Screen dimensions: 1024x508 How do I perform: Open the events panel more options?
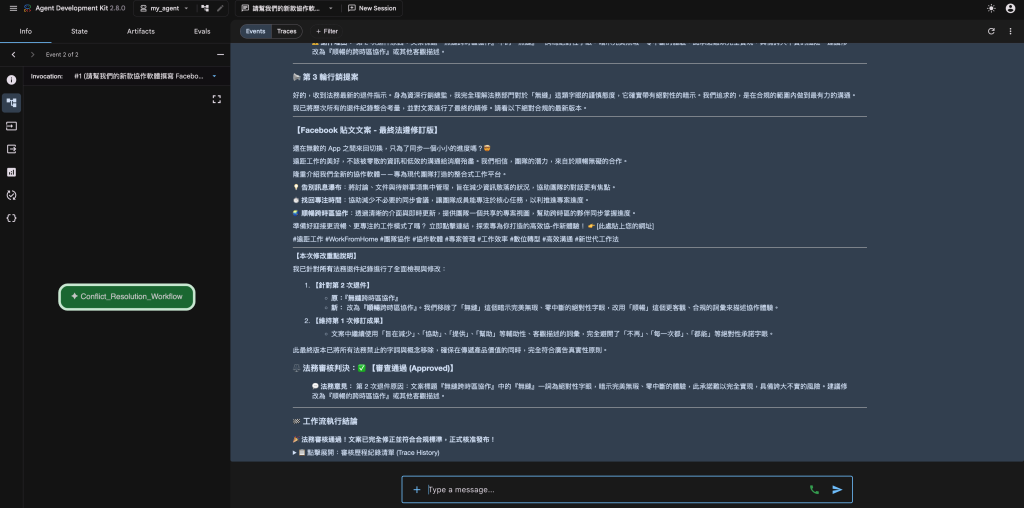click(1009, 31)
